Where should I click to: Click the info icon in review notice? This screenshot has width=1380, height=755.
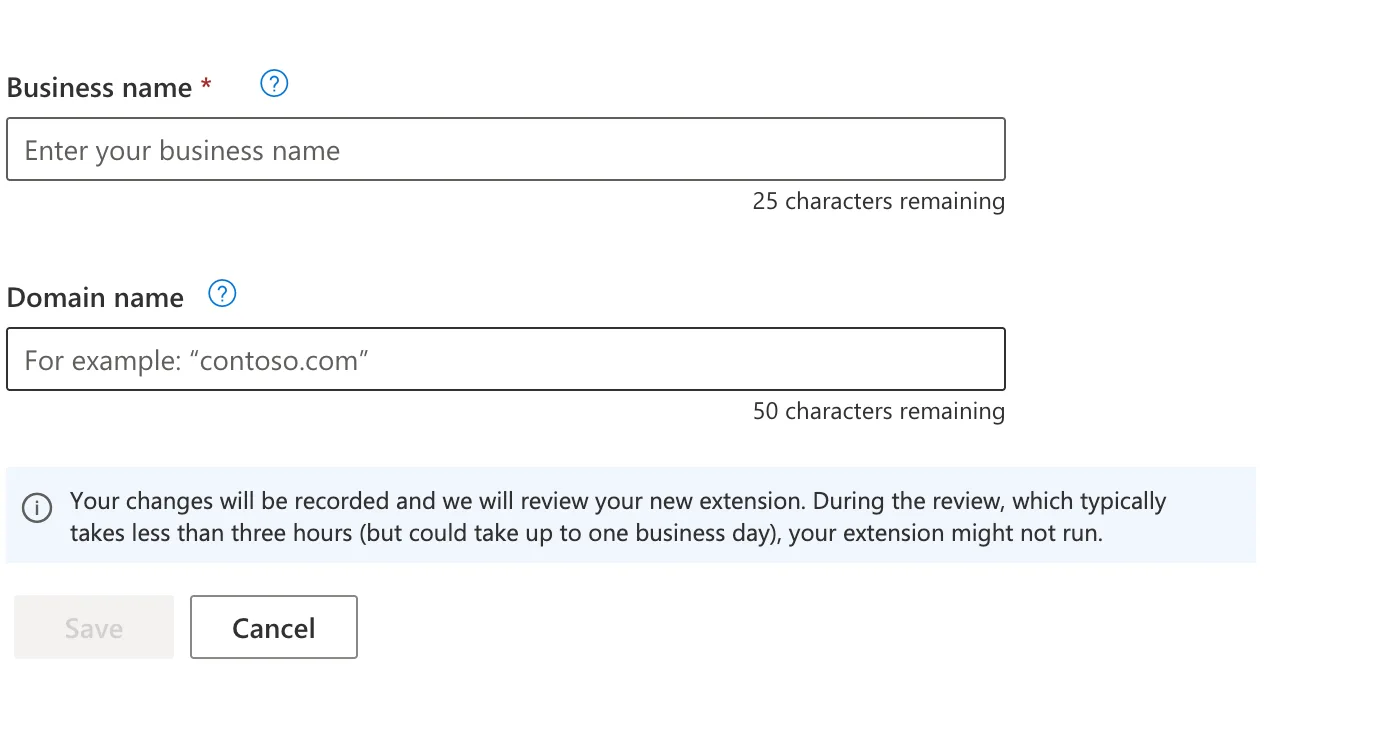pos(37,508)
